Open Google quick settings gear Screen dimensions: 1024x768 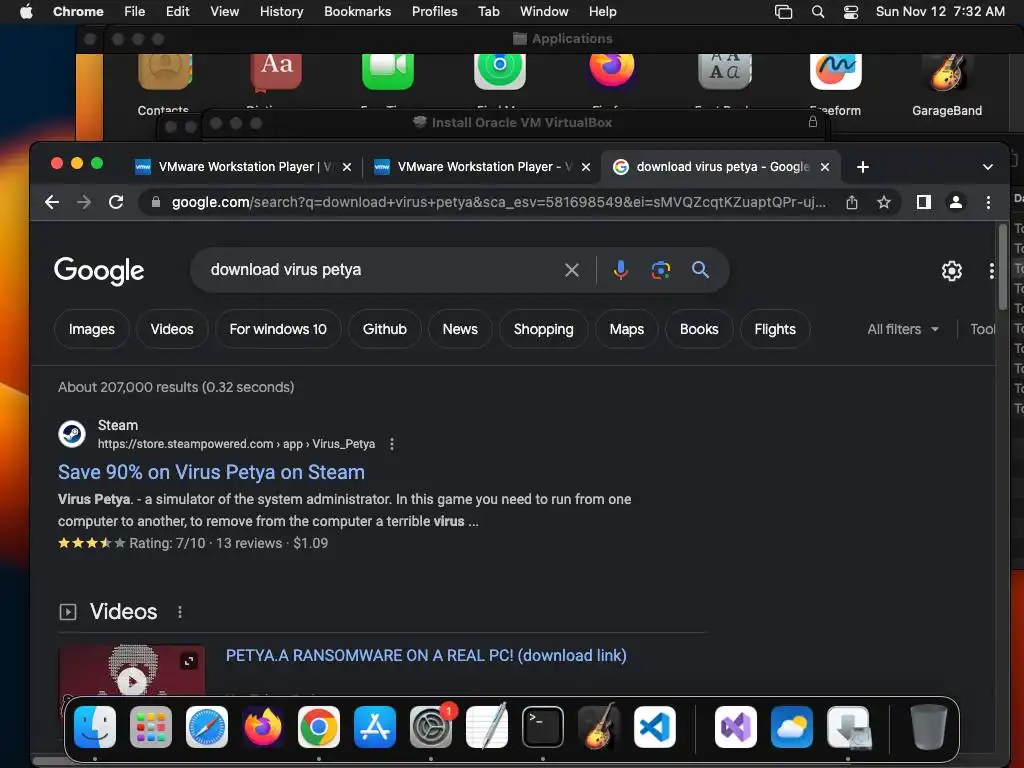[x=952, y=270]
